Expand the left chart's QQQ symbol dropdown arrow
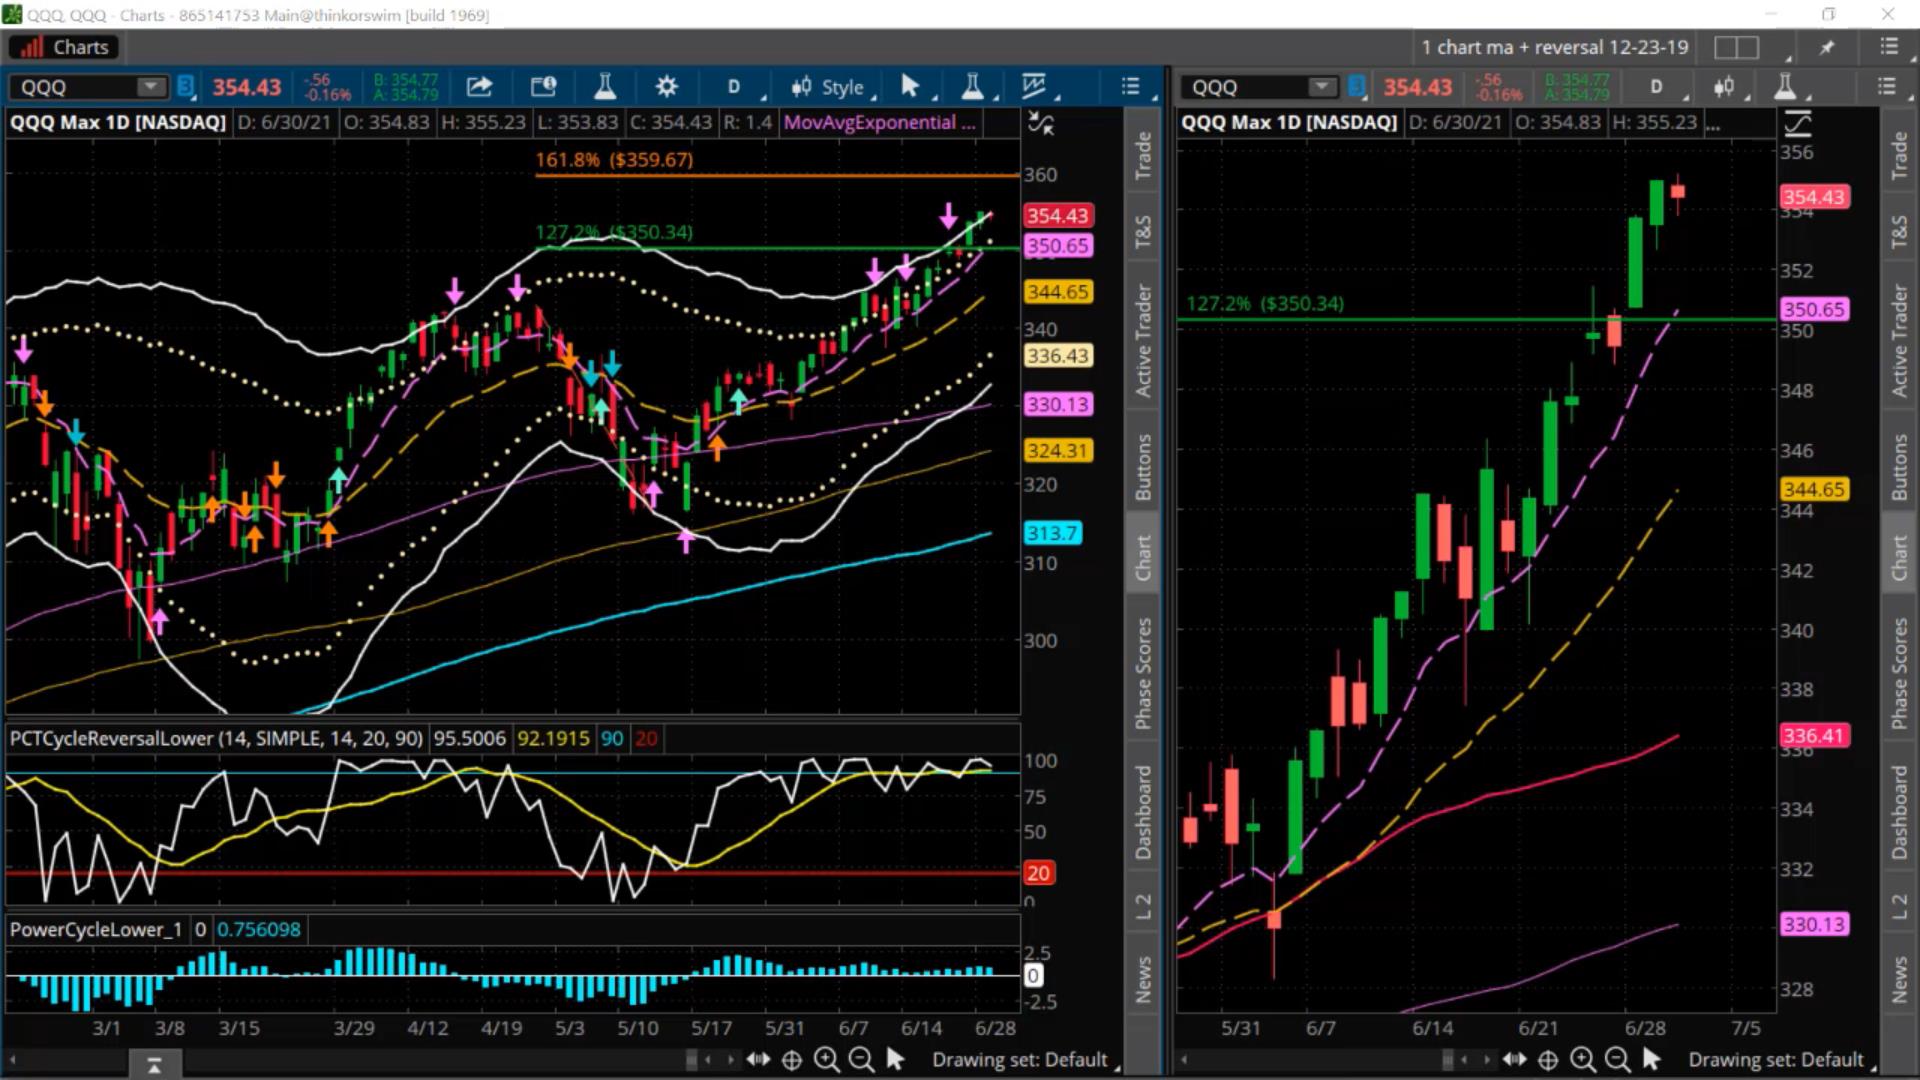1920x1080 pixels. click(151, 87)
